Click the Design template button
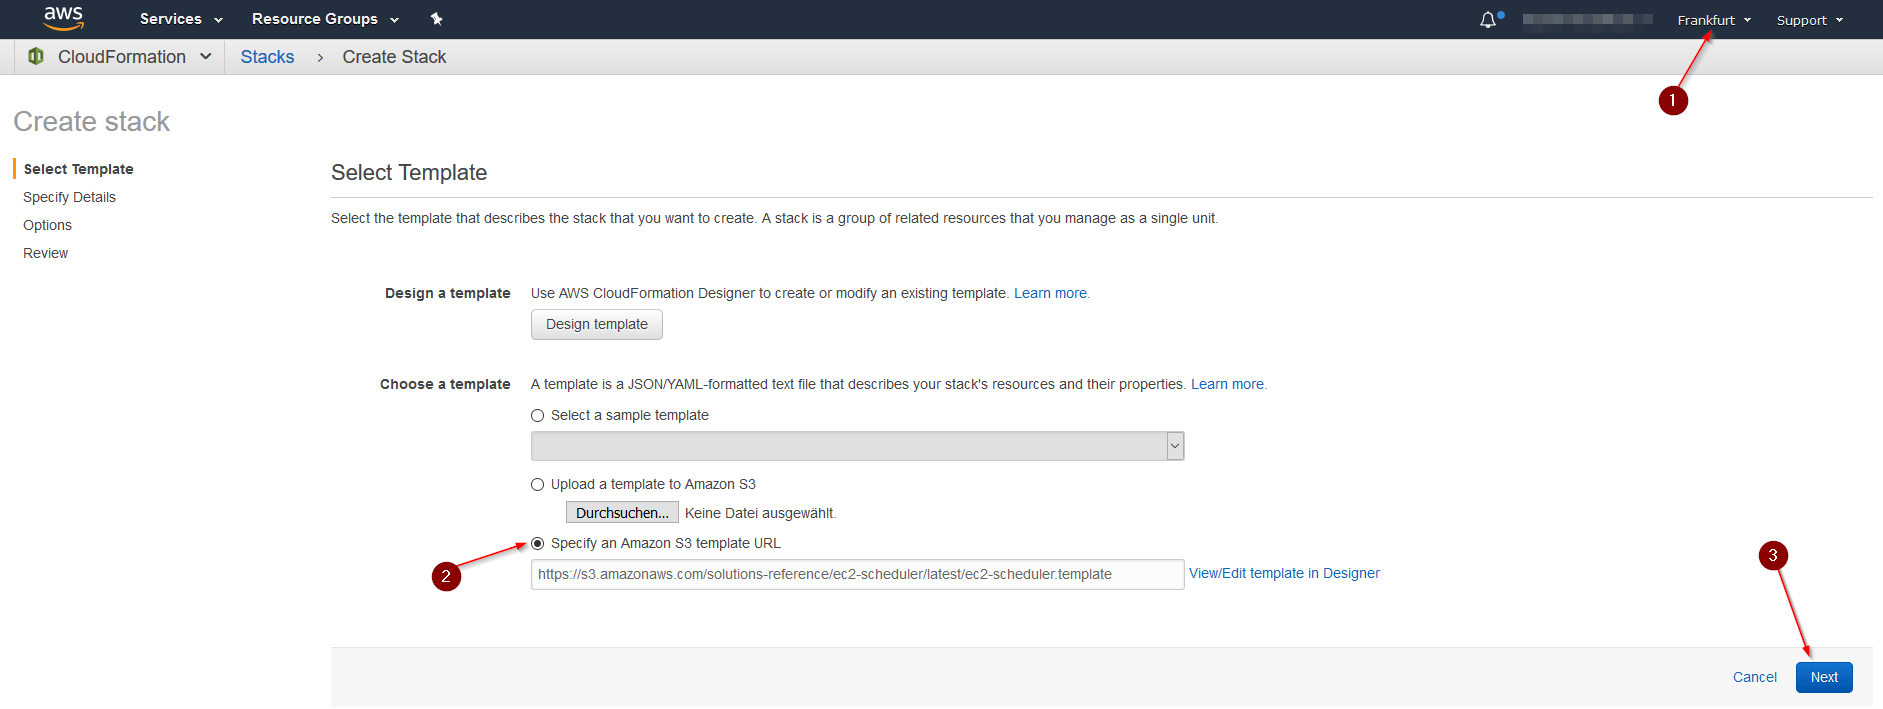This screenshot has width=1883, height=709. [x=597, y=325]
